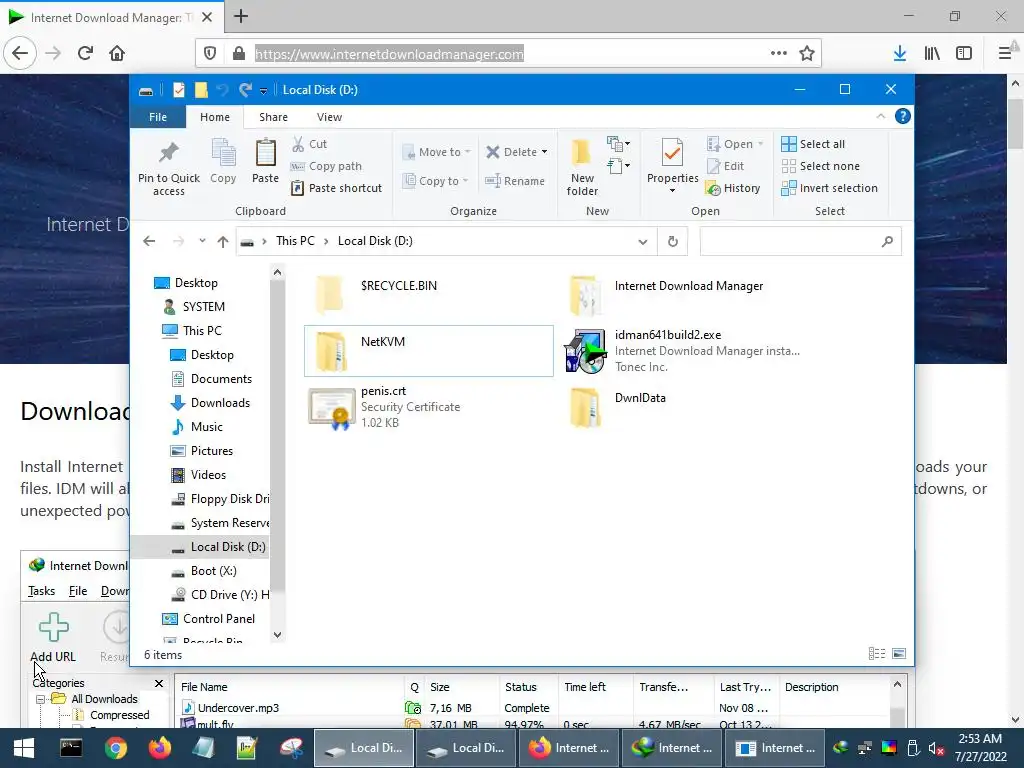Click the muted volume tray icon
Viewport: 1024px width, 768px height.
tap(935, 748)
